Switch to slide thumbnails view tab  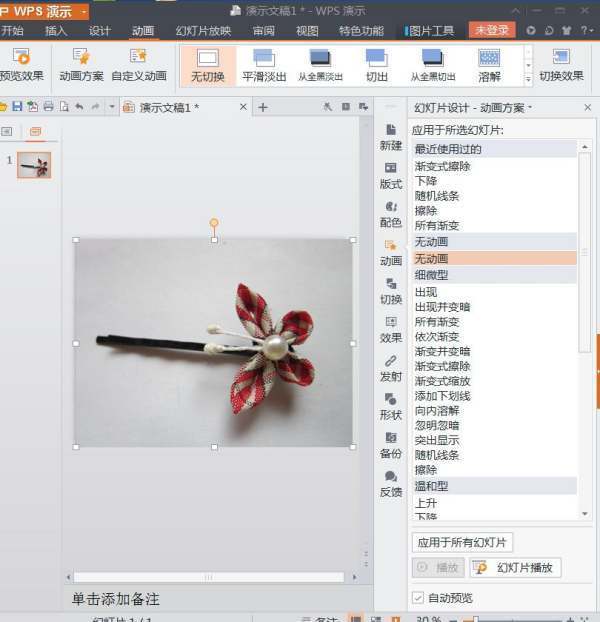click(35, 131)
